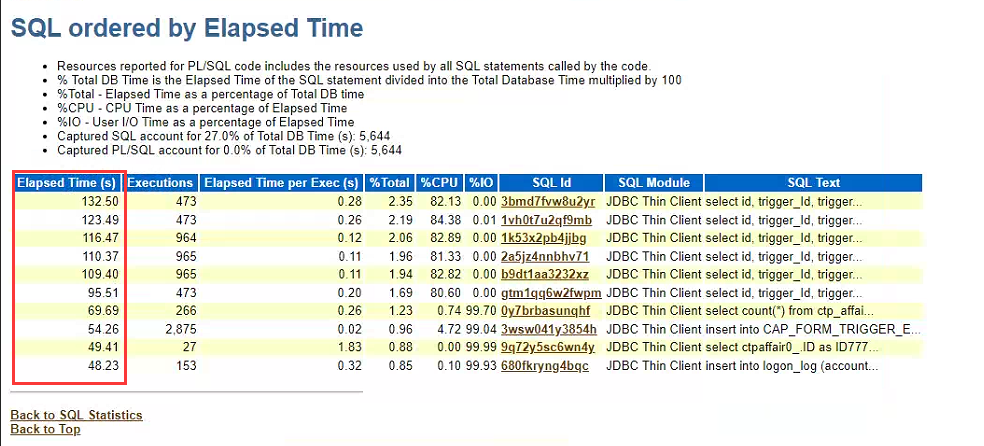Image resolution: width=984 pixels, height=446 pixels.
Task: Select the elapsed time value 49.41
Action: (x=104, y=347)
